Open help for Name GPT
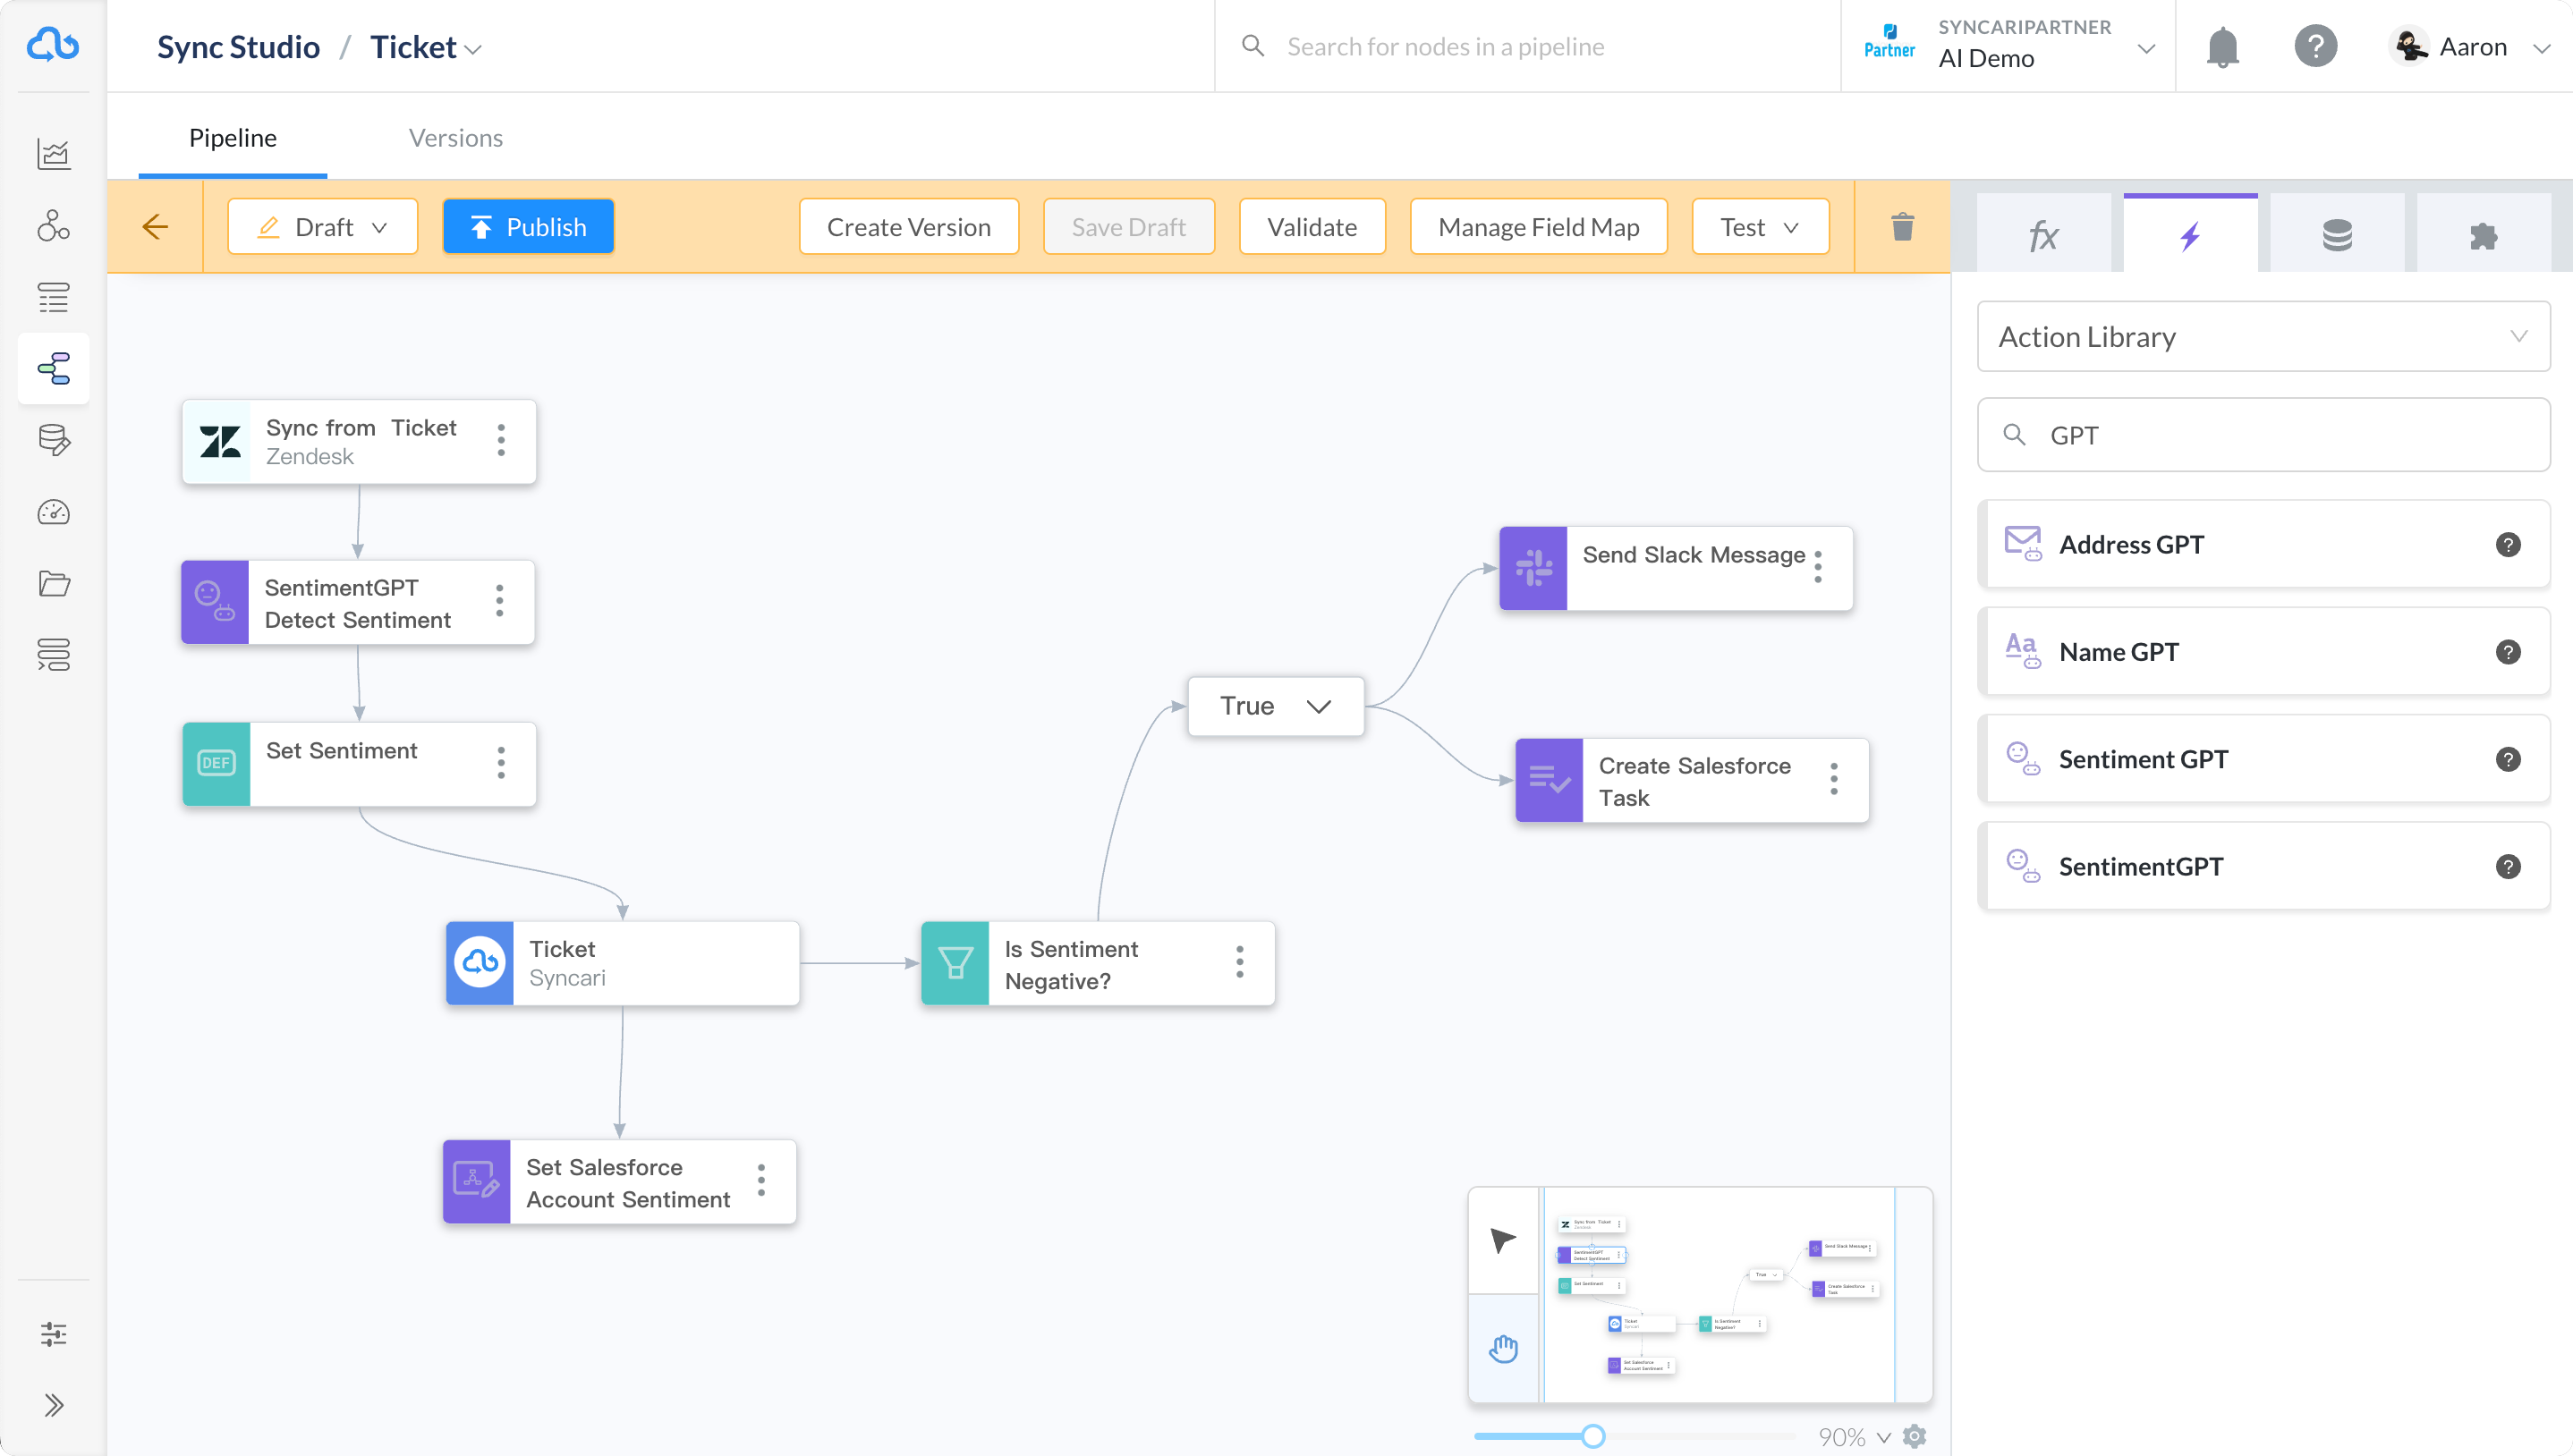Image resolution: width=2573 pixels, height=1456 pixels. pyautogui.click(x=2508, y=652)
